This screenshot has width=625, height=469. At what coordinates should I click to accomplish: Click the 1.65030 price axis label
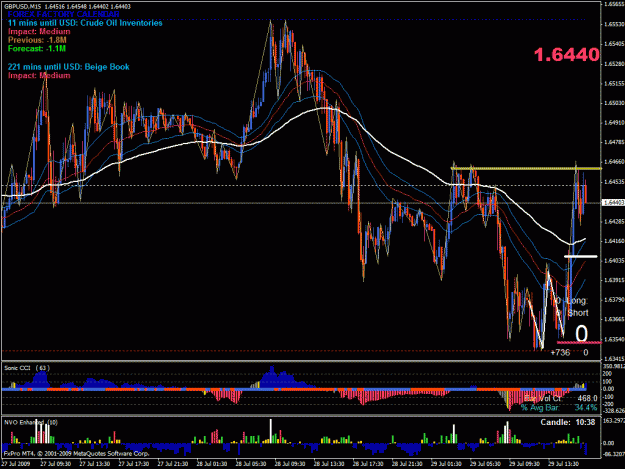[614, 103]
